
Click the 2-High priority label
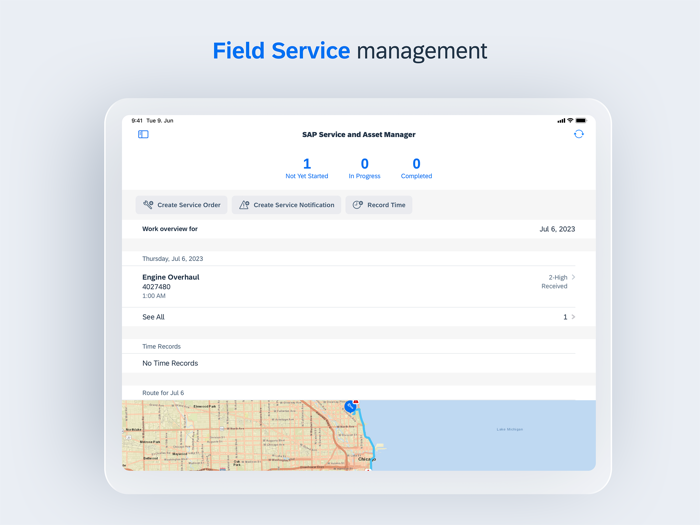(x=558, y=277)
